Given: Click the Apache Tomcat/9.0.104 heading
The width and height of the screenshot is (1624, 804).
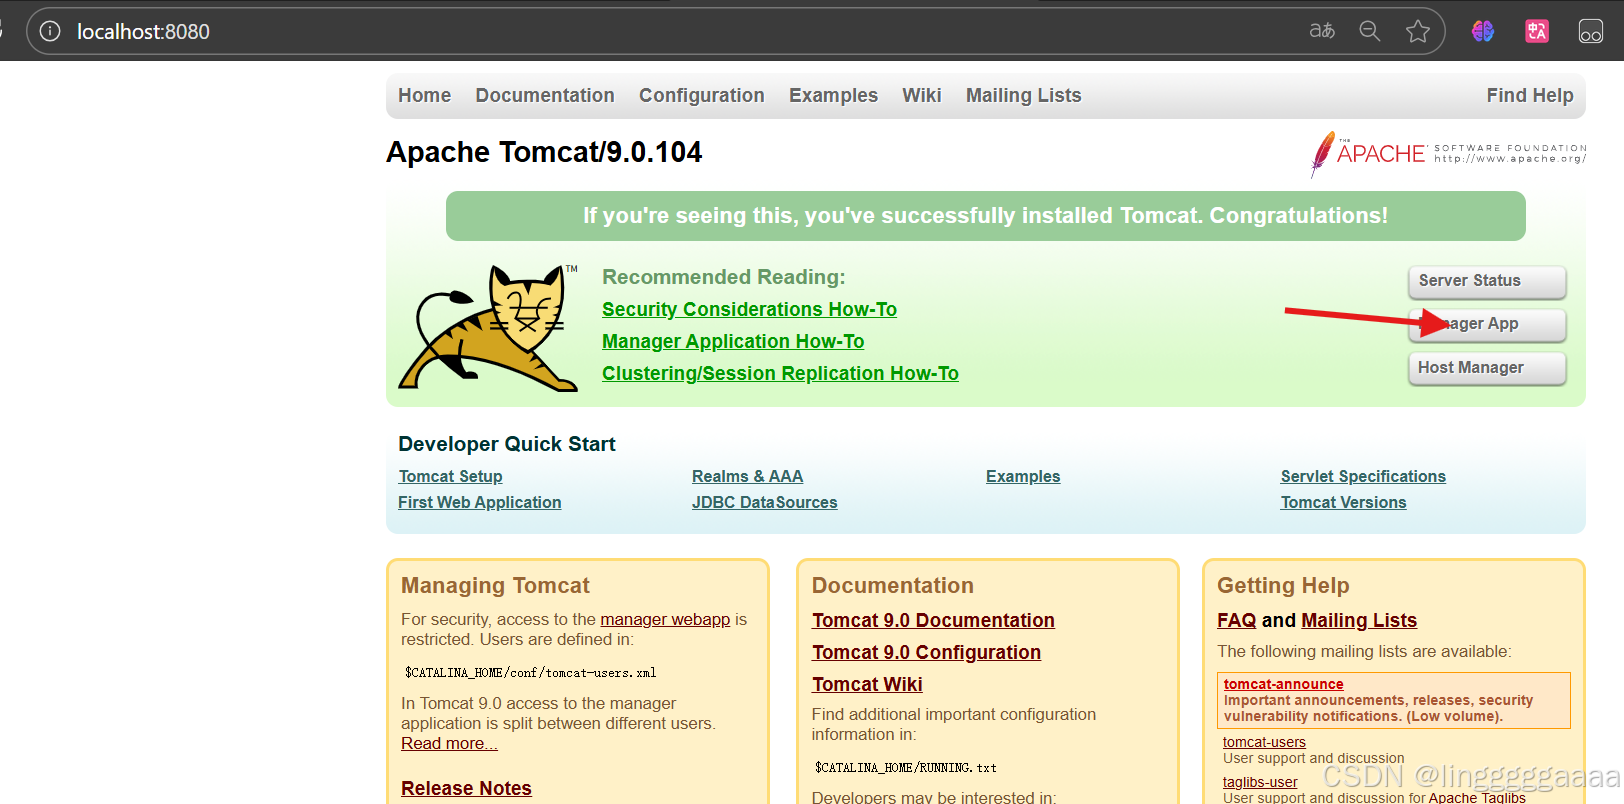Looking at the screenshot, I should coord(544,152).
